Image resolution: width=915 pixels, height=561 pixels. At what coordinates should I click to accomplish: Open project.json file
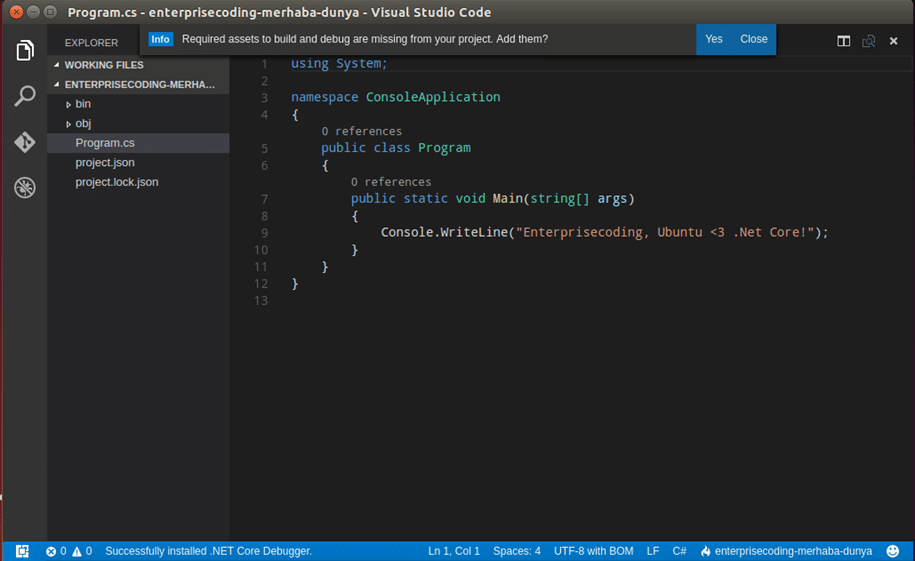coord(138,162)
